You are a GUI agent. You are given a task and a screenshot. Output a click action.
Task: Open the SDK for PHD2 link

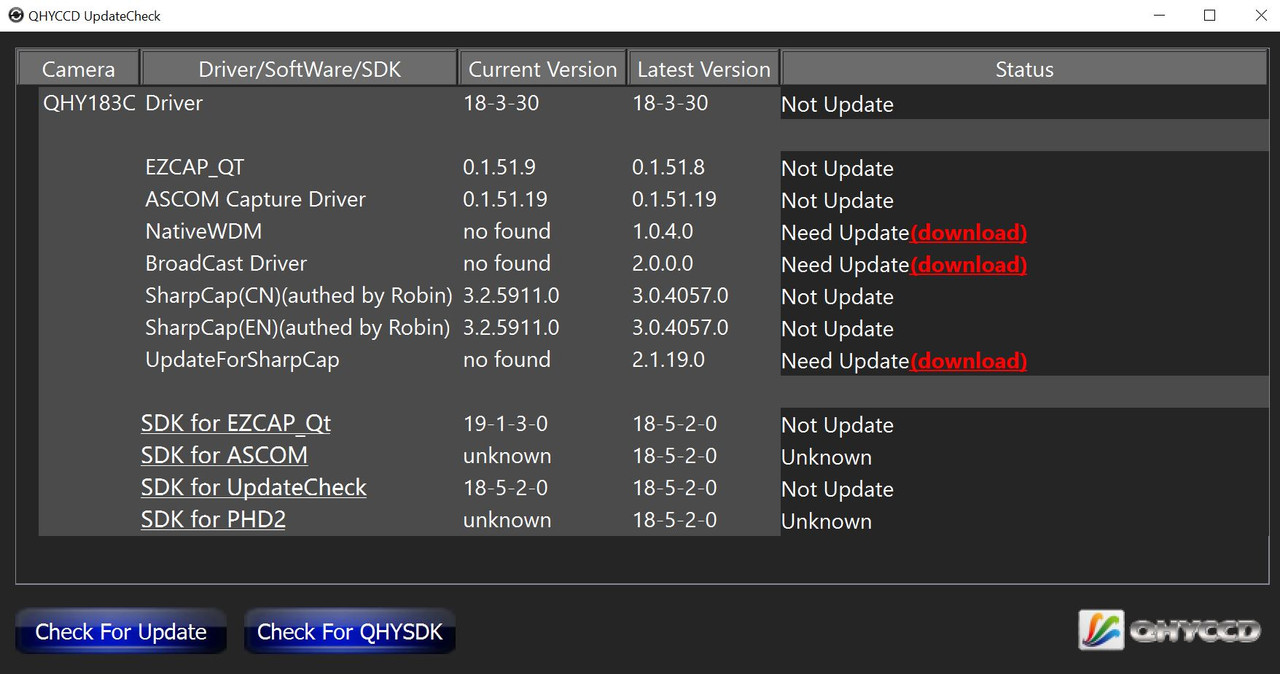click(x=213, y=520)
